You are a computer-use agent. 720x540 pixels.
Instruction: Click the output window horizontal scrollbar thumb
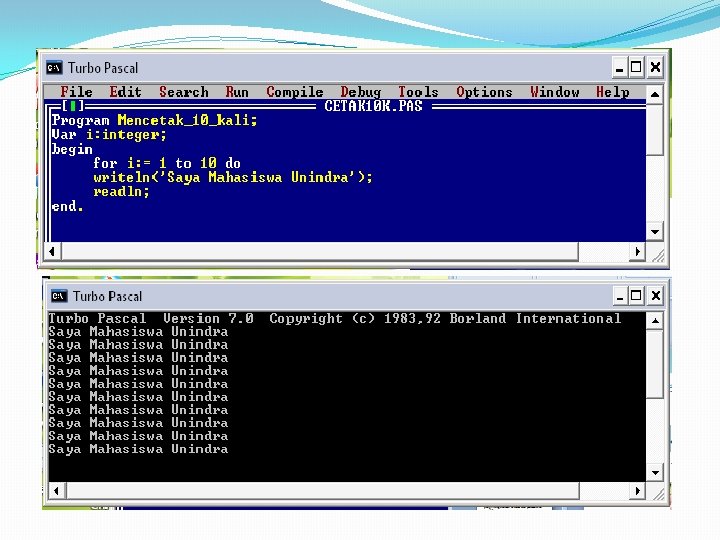[323, 491]
